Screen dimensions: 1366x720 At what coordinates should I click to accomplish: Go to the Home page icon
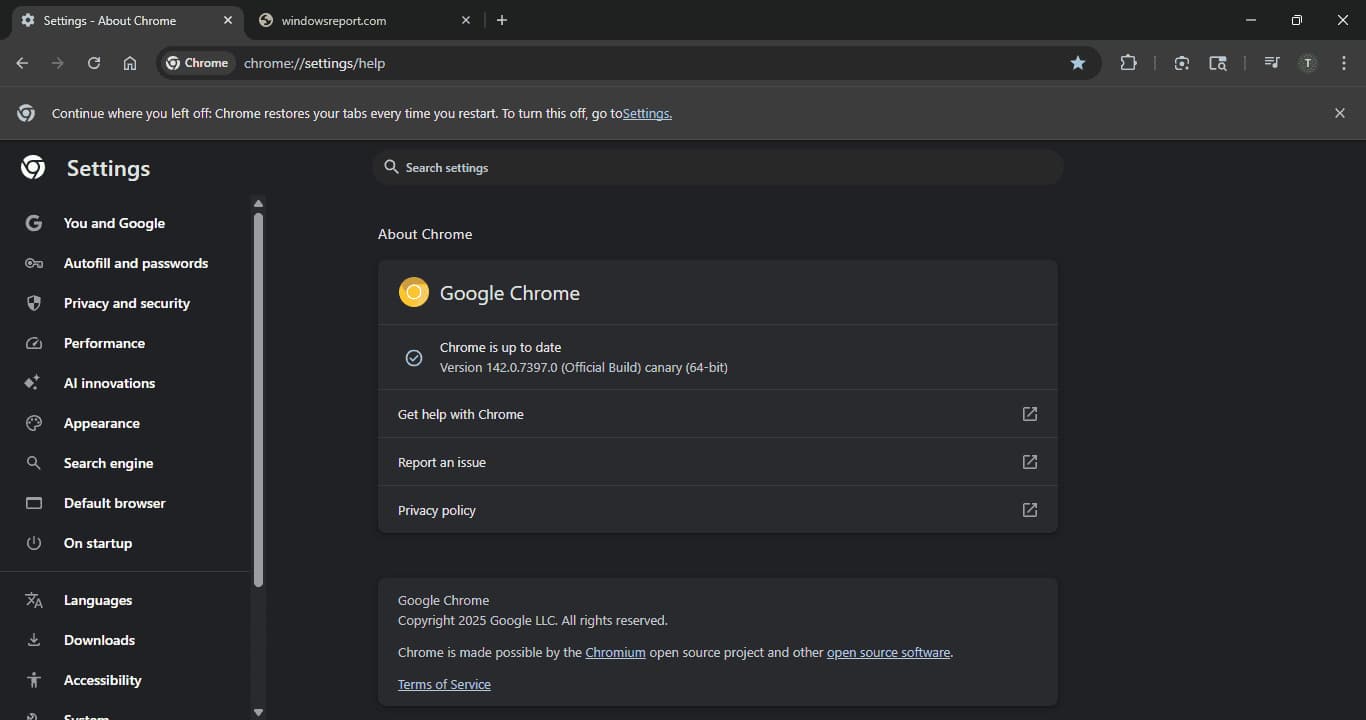[x=130, y=63]
